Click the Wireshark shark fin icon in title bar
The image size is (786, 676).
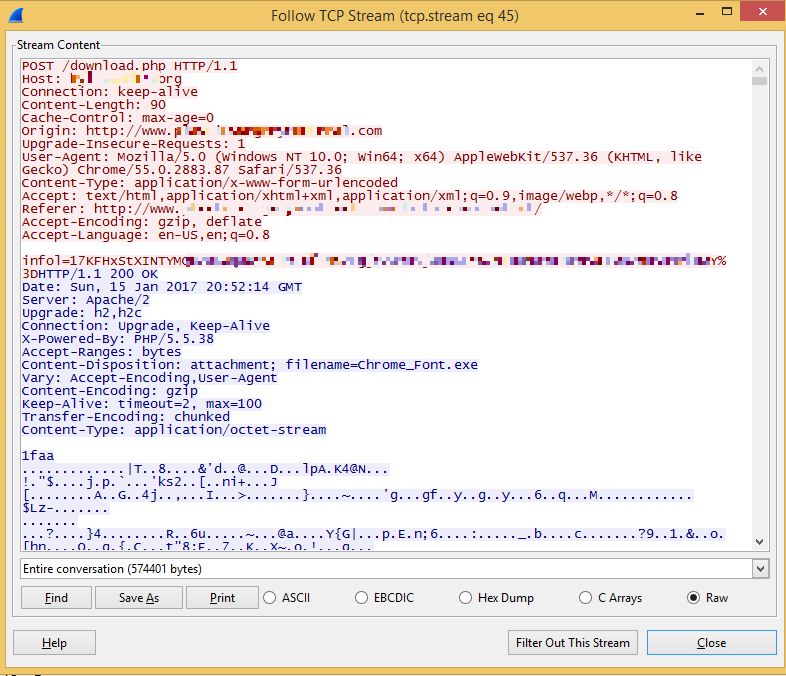[16, 15]
